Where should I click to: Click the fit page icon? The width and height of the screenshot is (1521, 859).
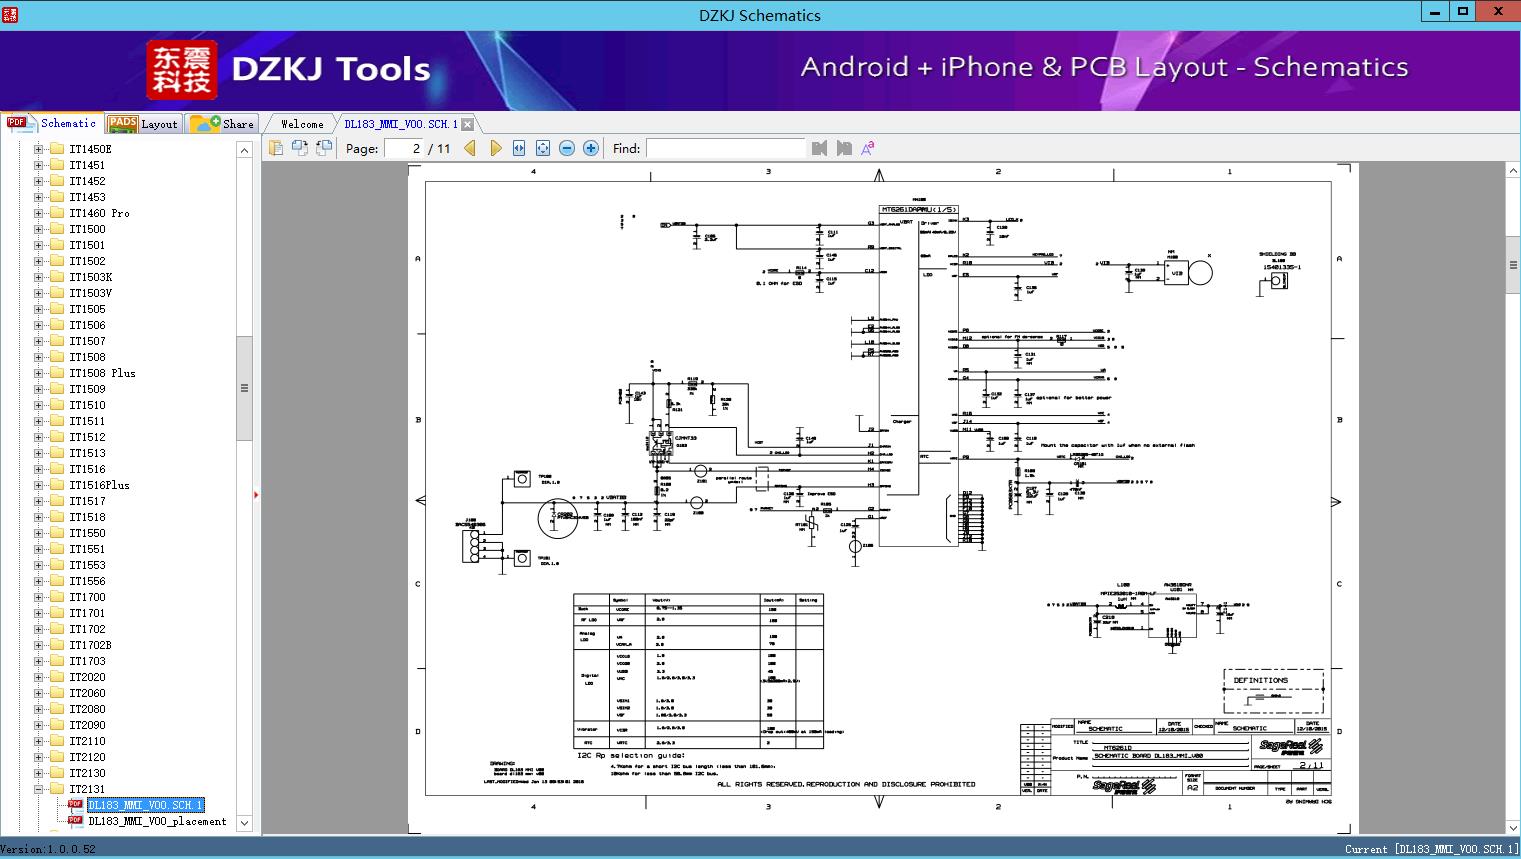pyautogui.click(x=543, y=148)
